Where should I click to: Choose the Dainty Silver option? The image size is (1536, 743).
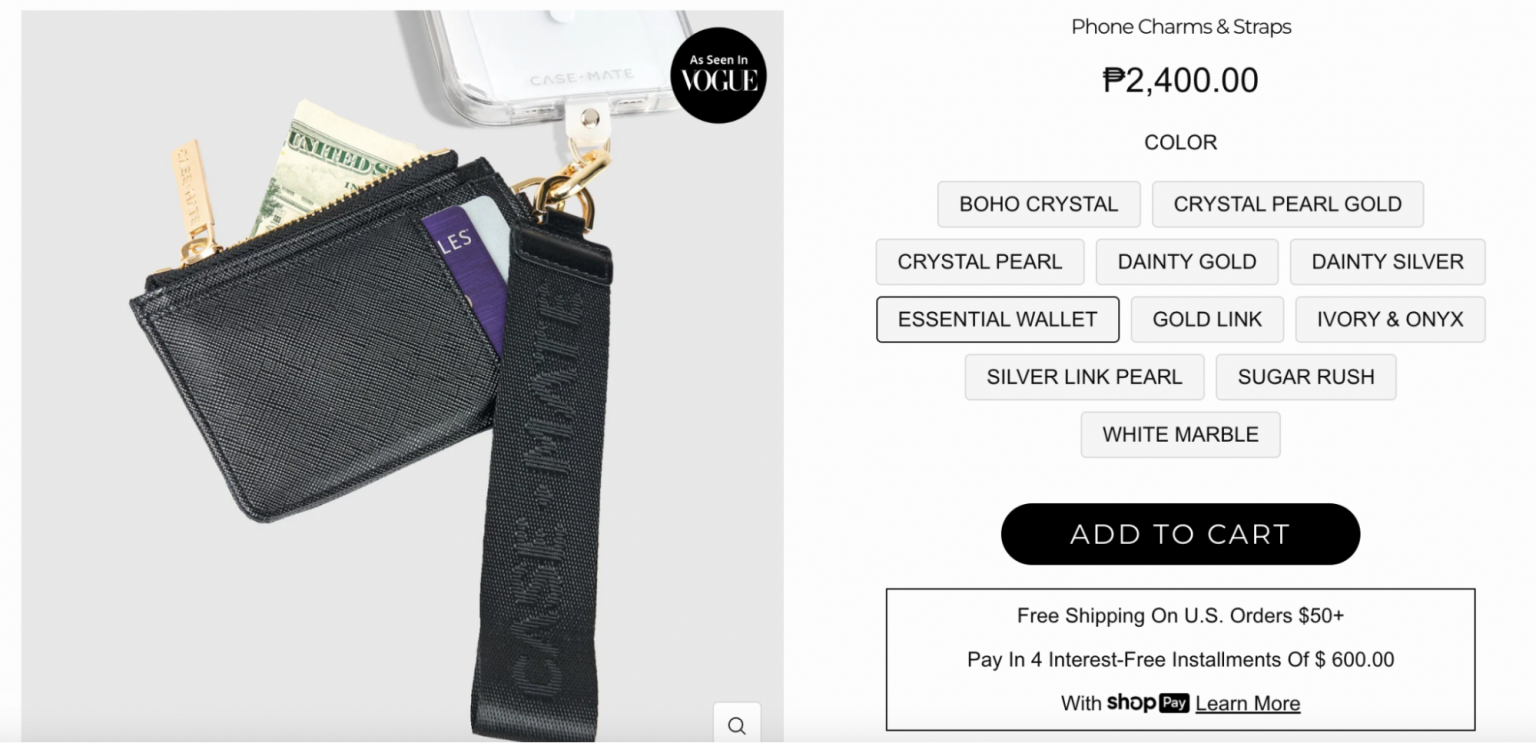1387,262
